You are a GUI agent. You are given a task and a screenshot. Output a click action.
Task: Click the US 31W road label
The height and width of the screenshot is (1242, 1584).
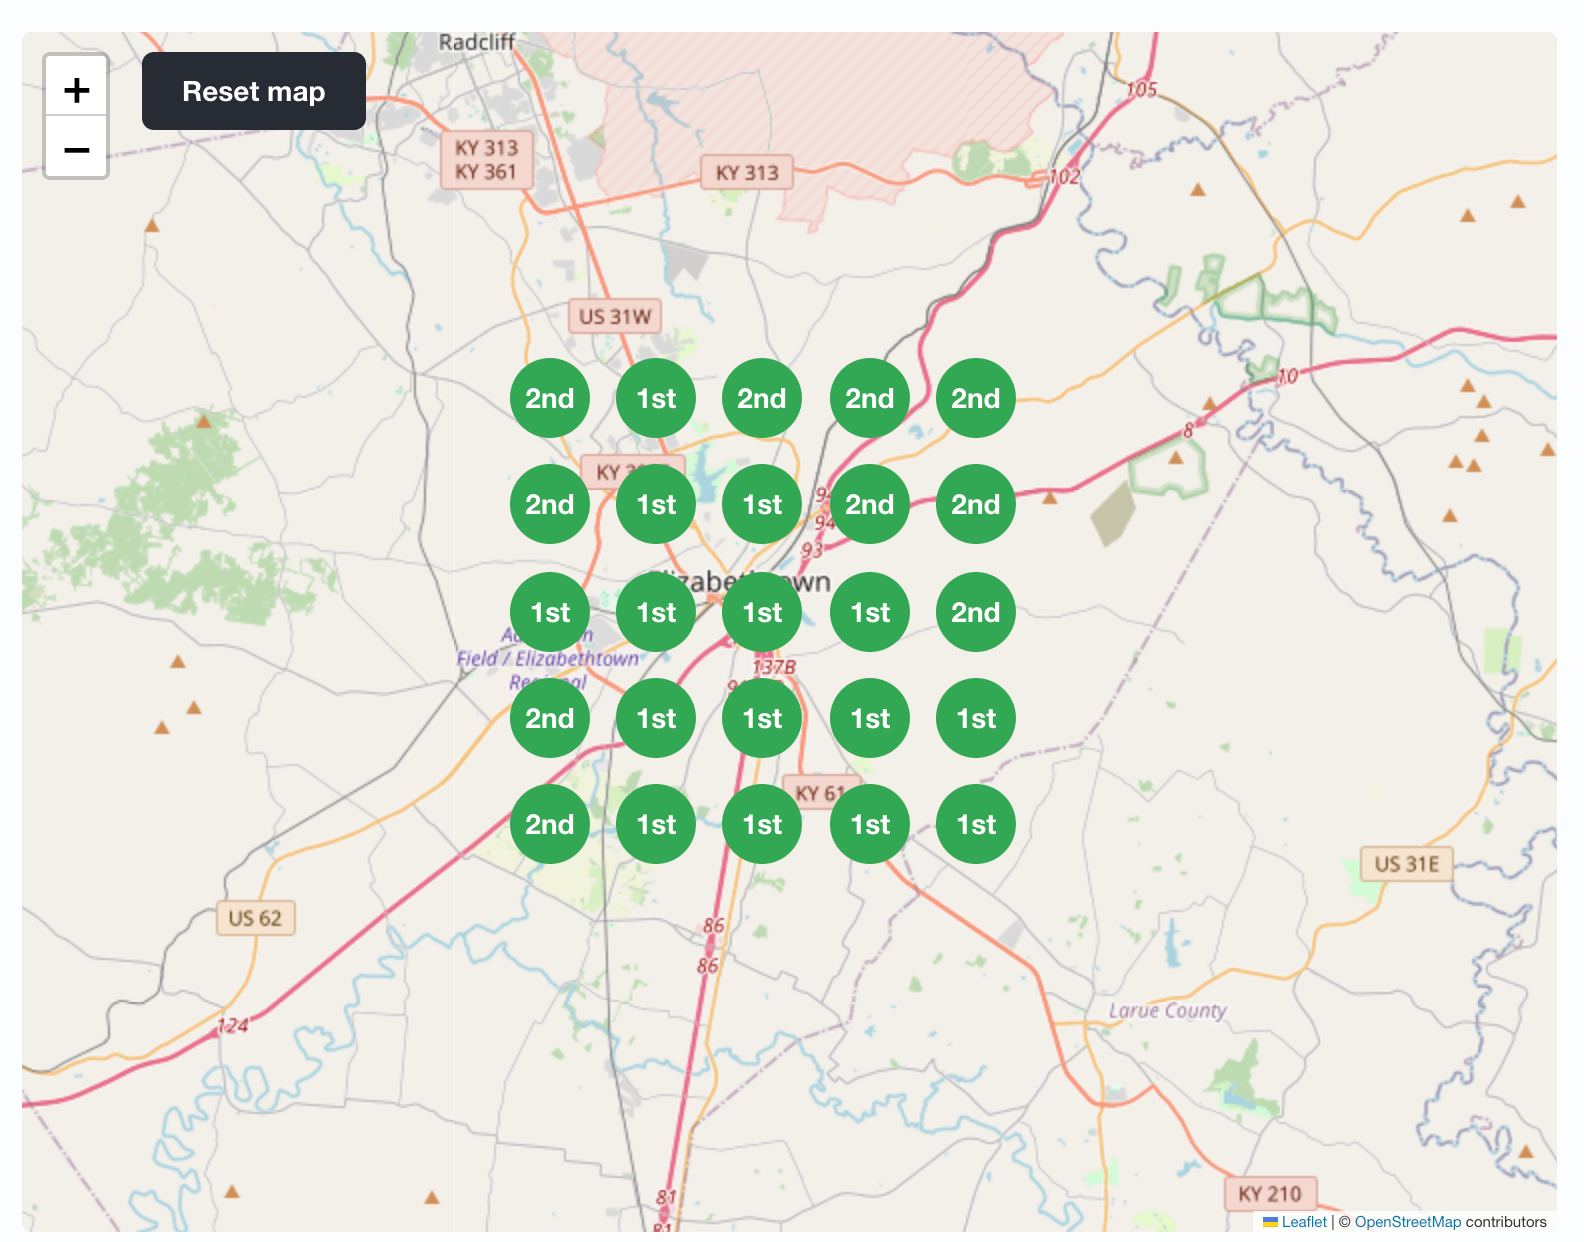point(615,317)
